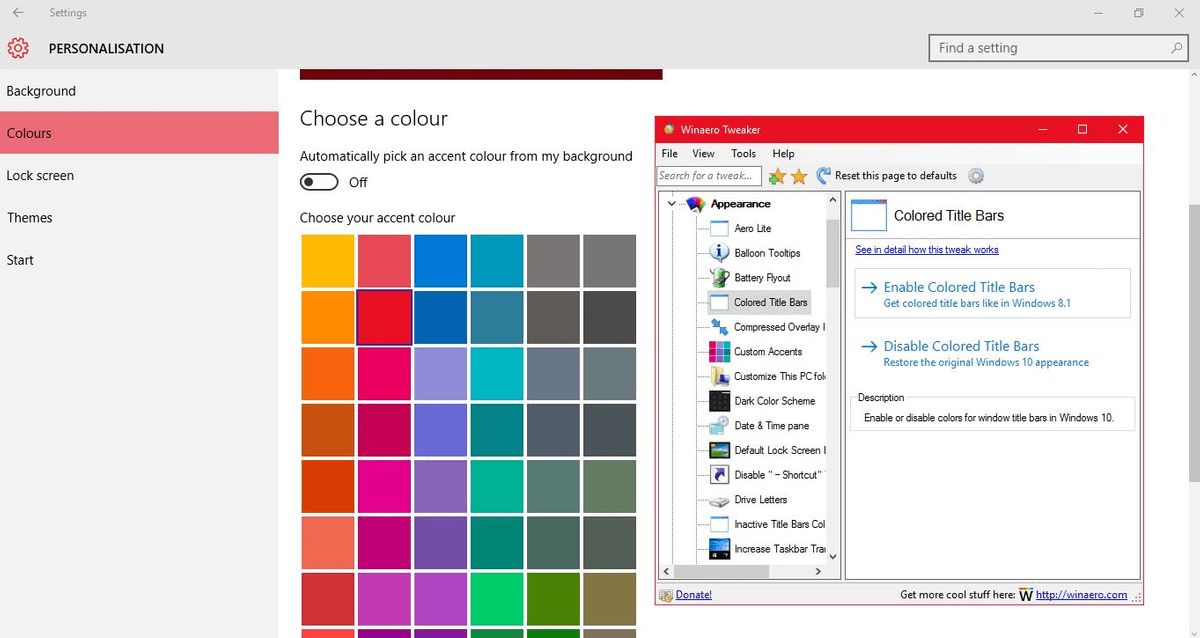The height and width of the screenshot is (638, 1200).
Task: Click the Aero Lite icon in the tree
Action: tap(719, 228)
